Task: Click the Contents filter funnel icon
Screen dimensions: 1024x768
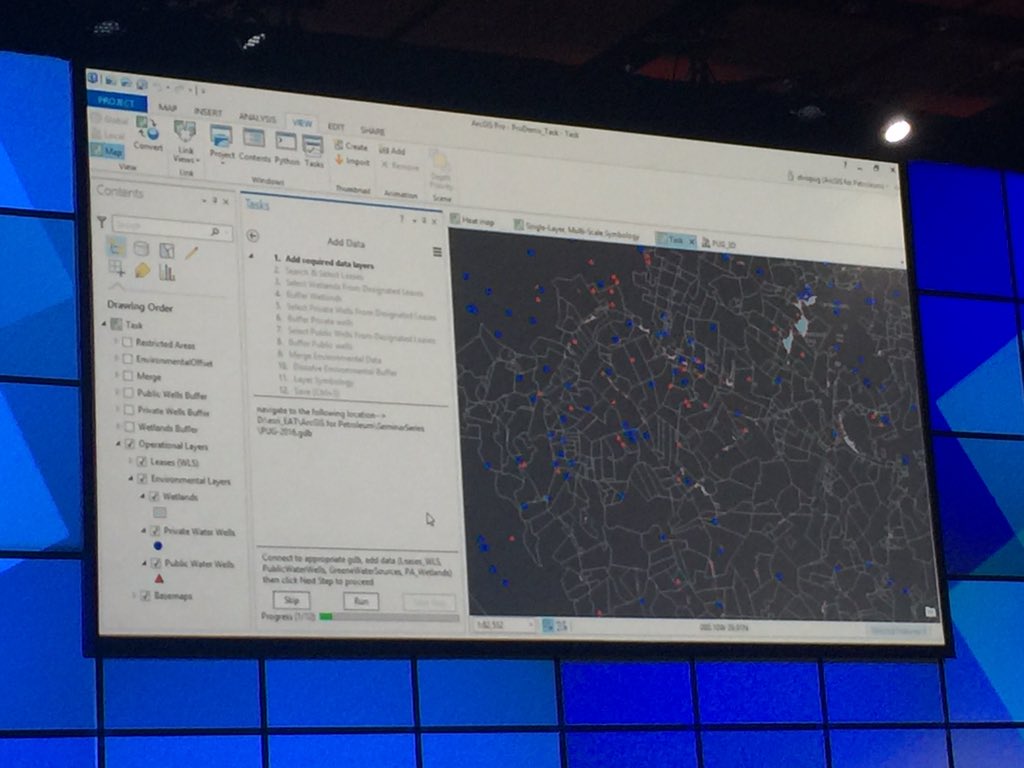Action: point(102,222)
